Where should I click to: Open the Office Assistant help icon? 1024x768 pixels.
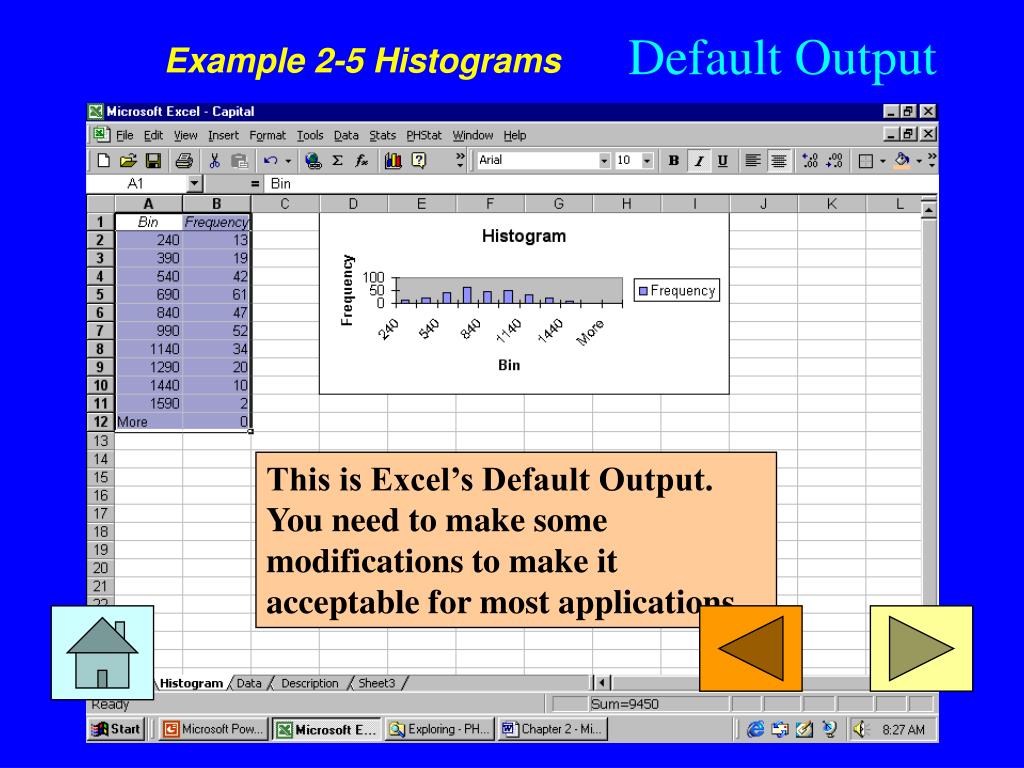coord(419,160)
